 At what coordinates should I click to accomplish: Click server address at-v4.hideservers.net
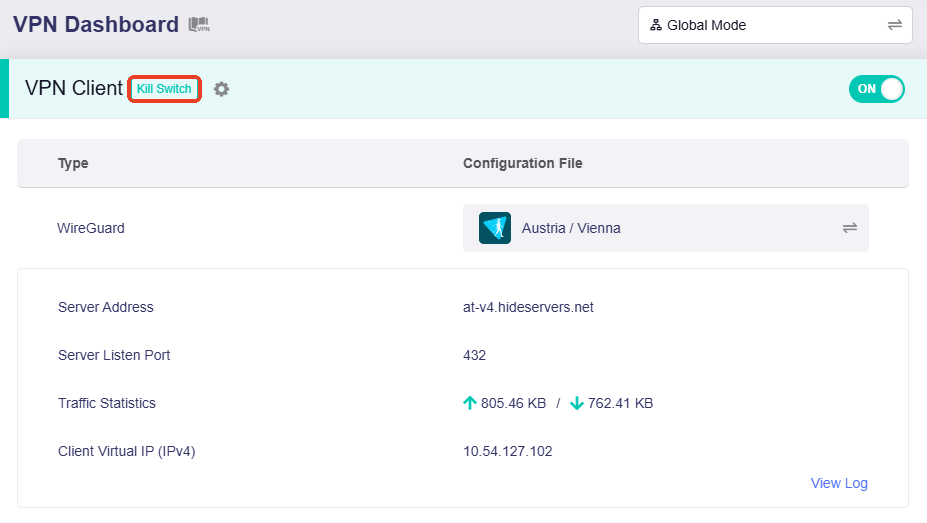pos(528,307)
